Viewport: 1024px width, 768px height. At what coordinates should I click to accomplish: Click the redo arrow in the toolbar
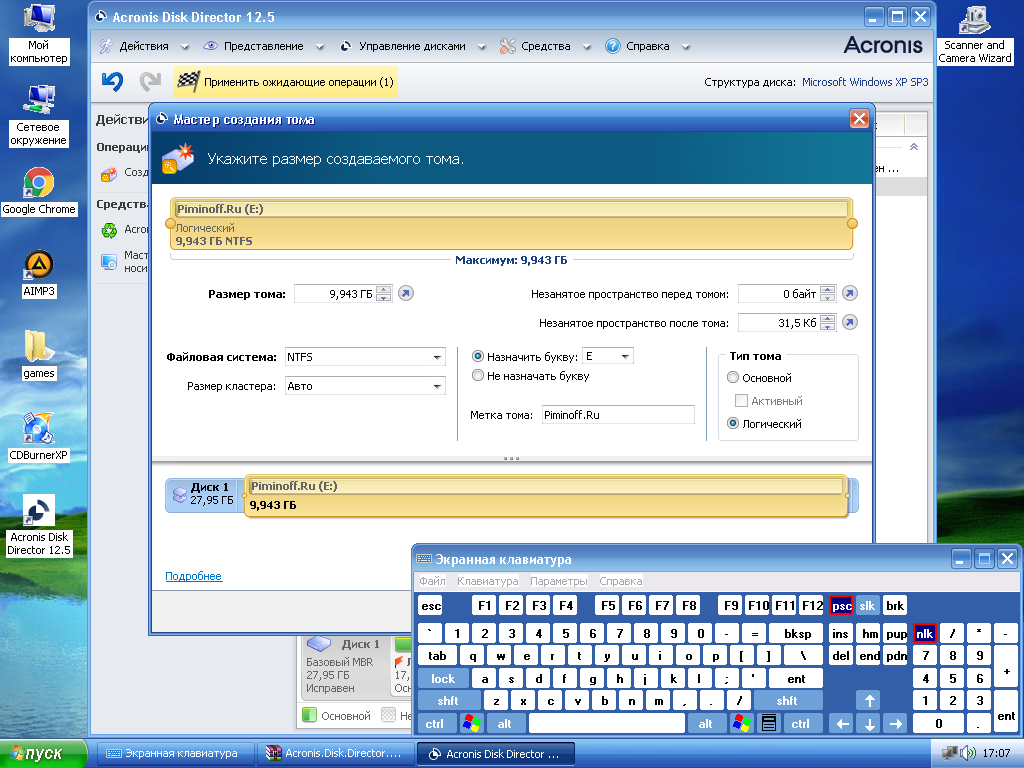coord(150,82)
